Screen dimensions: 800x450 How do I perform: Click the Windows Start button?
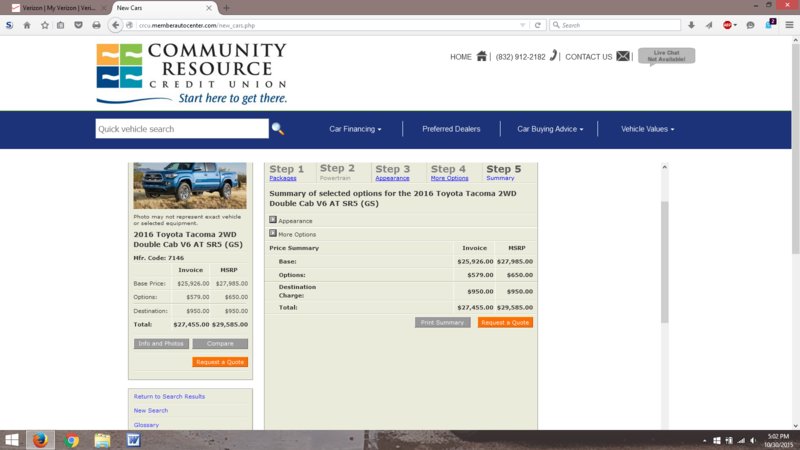[x=11, y=440]
